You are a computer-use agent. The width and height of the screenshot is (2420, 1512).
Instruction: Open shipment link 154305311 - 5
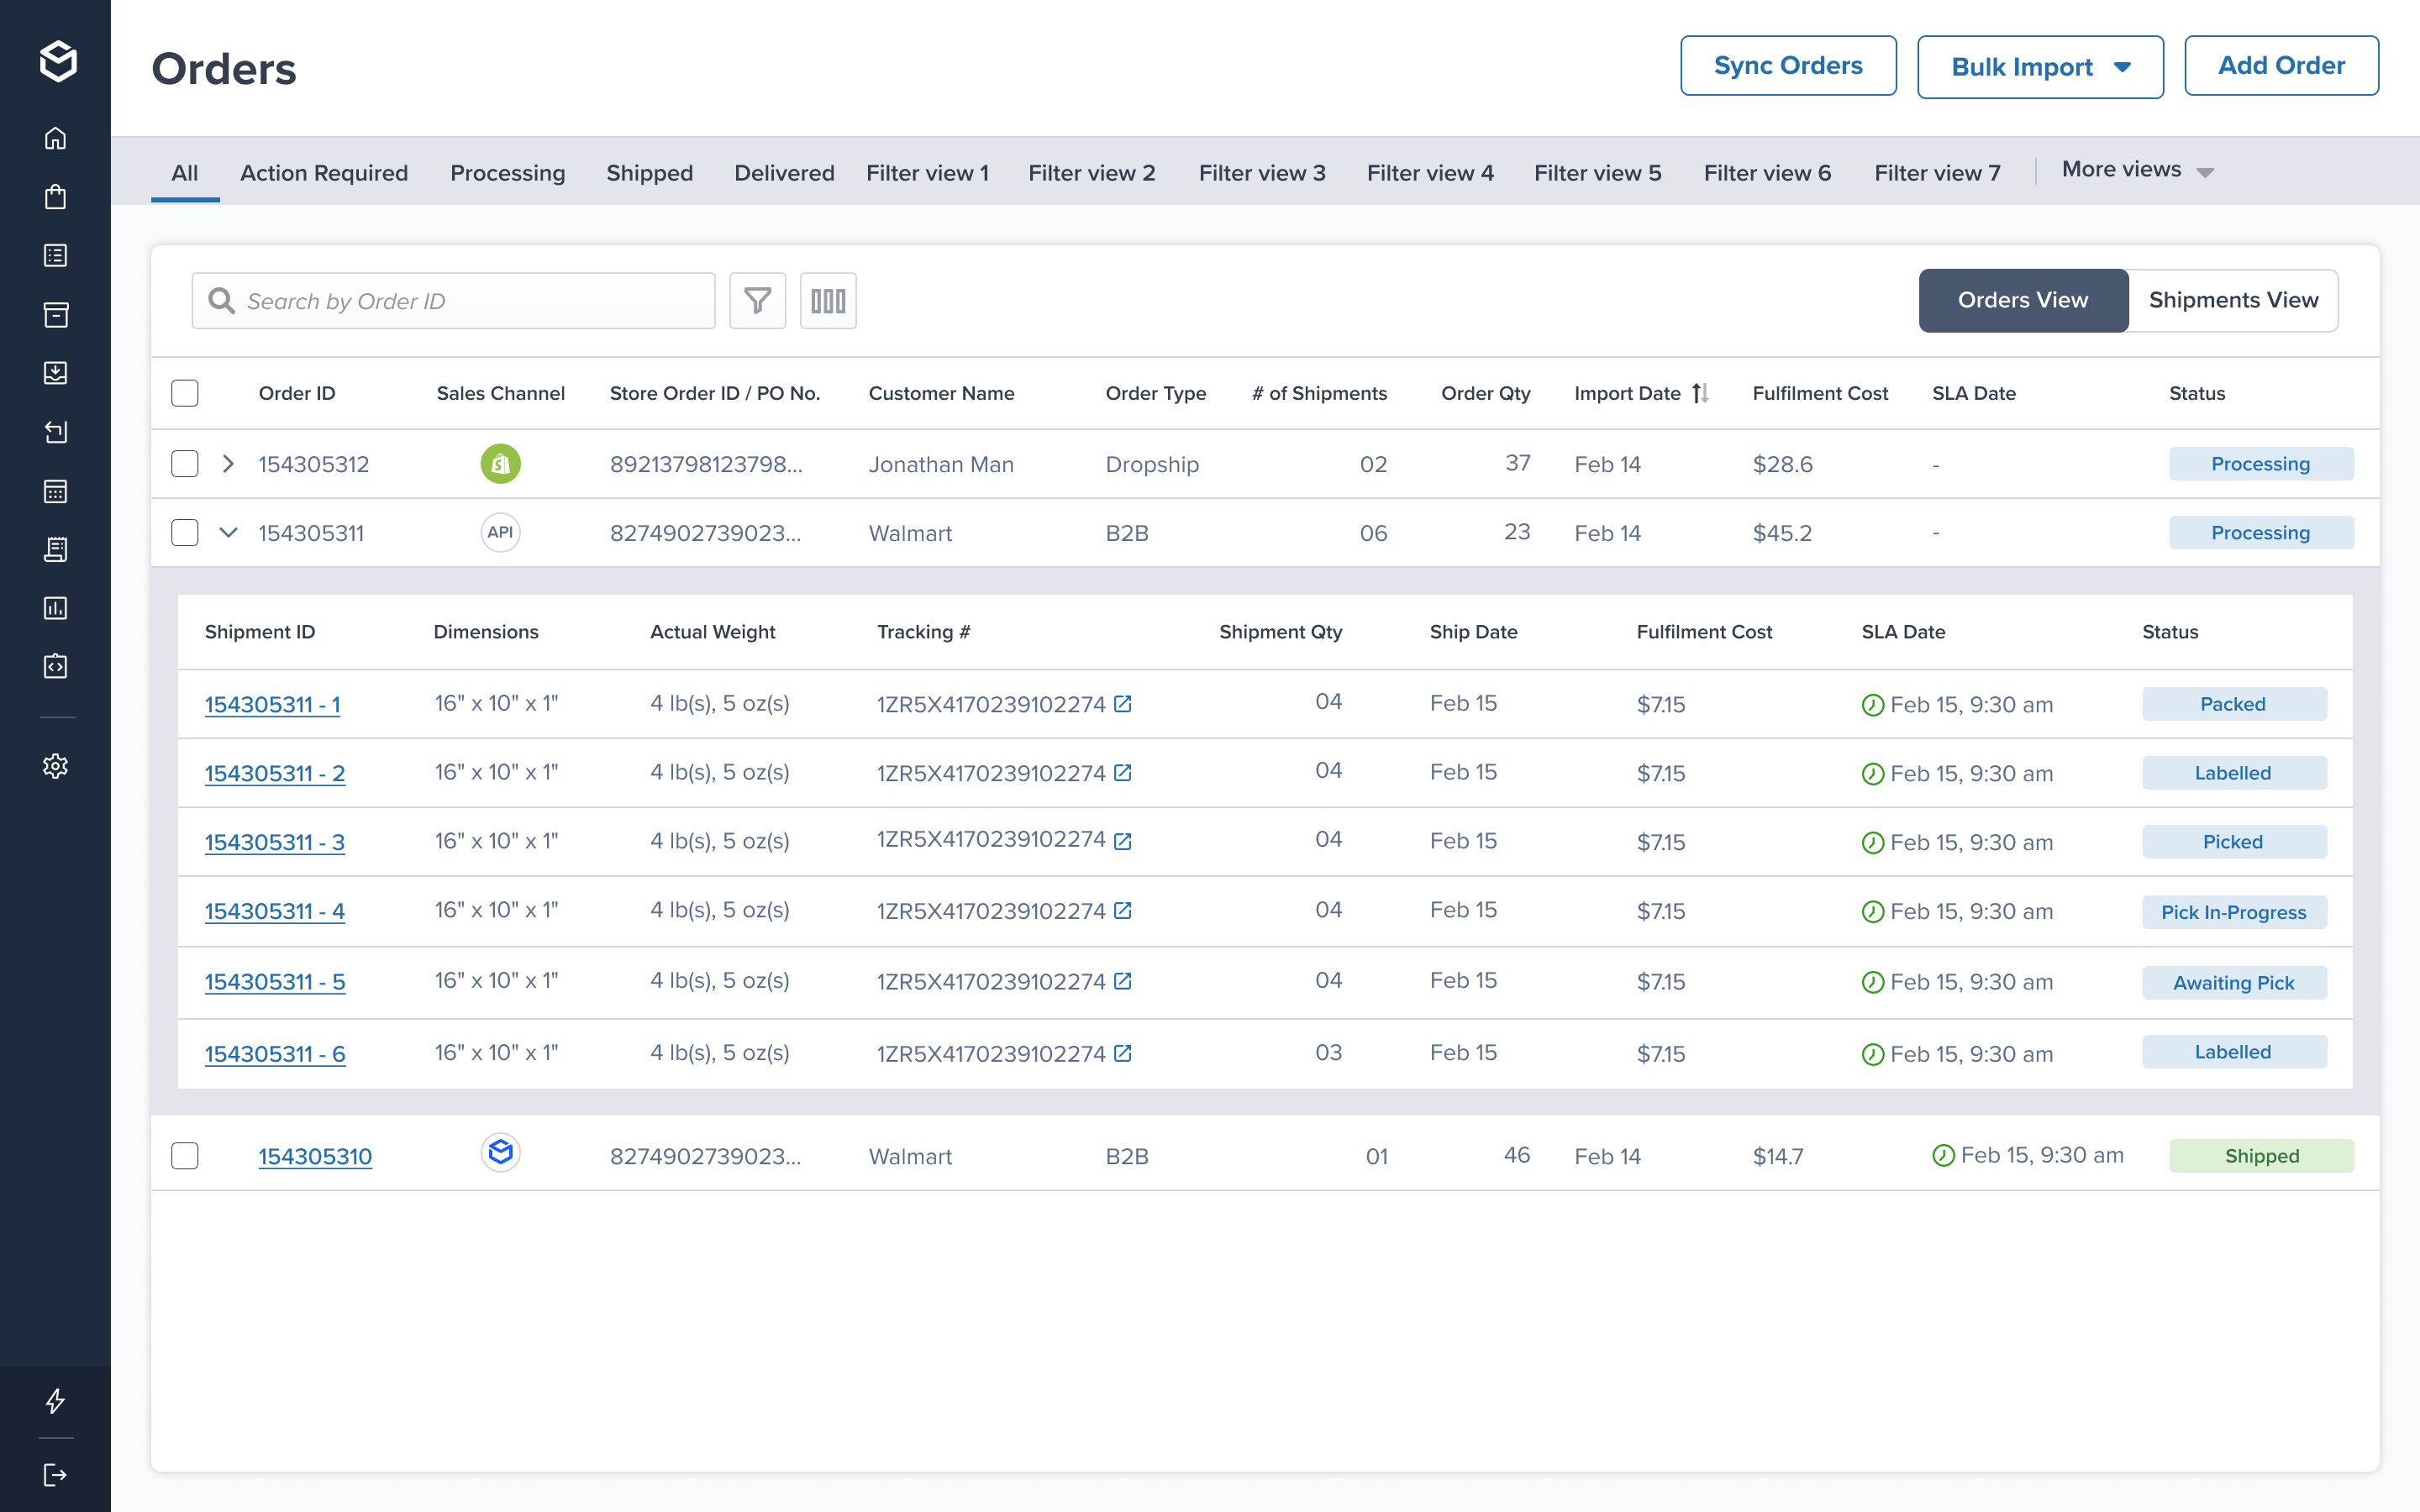[x=275, y=982]
